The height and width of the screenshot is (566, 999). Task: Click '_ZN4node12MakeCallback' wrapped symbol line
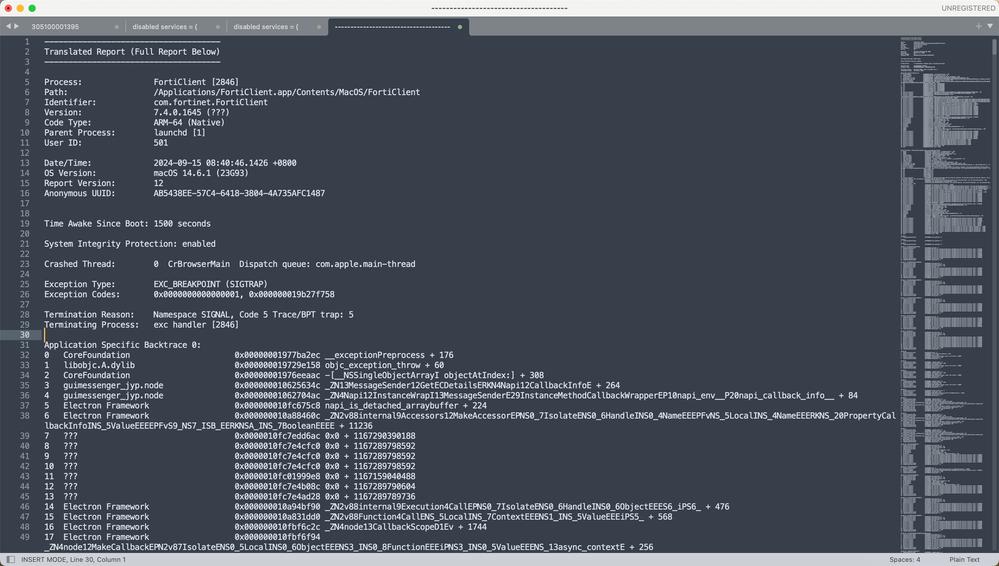coord(349,547)
